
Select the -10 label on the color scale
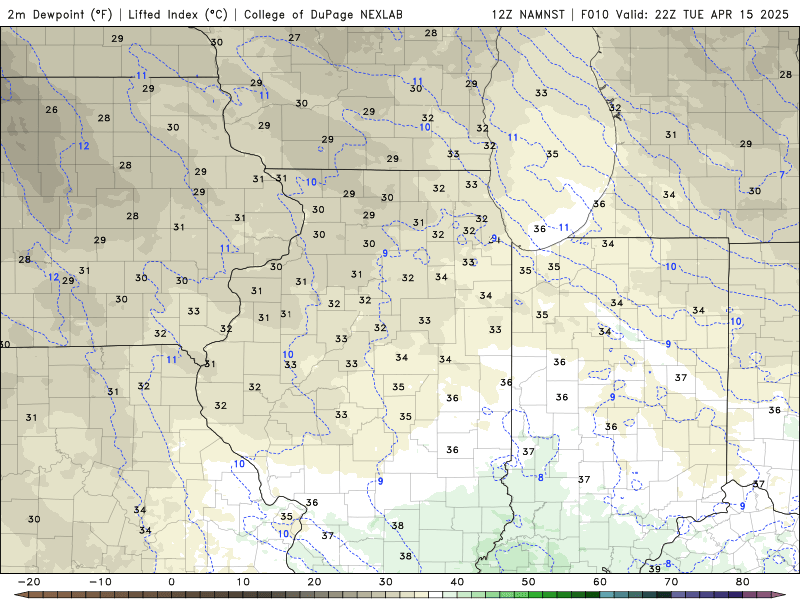point(100,582)
